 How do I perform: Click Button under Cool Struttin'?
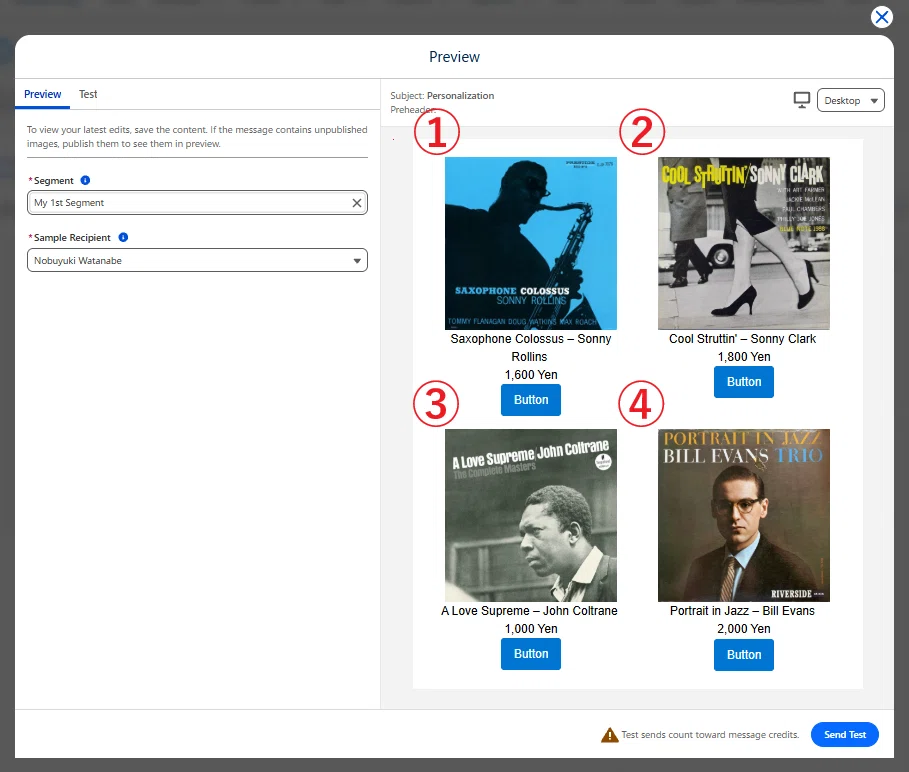(743, 382)
